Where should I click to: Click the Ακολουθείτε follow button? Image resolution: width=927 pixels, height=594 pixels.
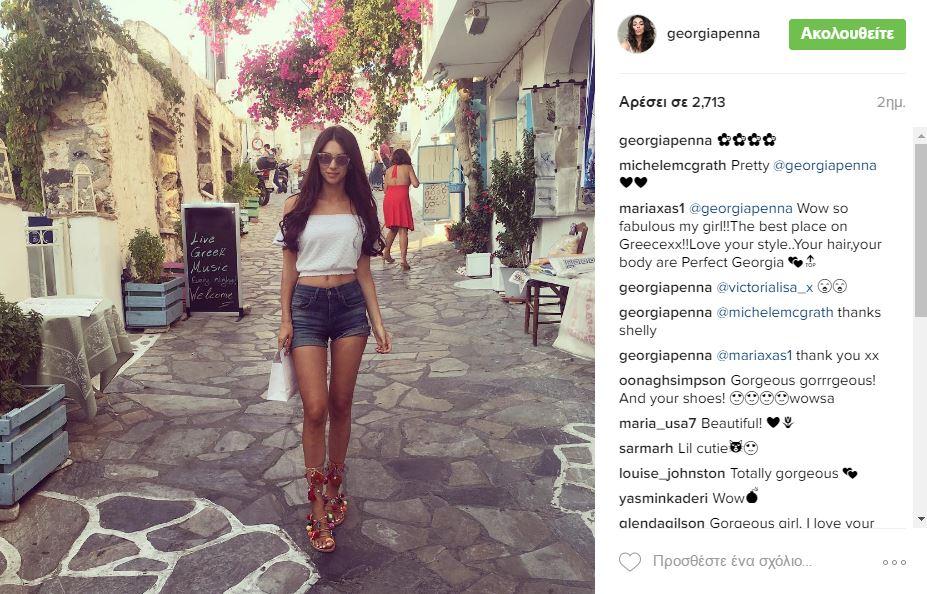(x=847, y=34)
